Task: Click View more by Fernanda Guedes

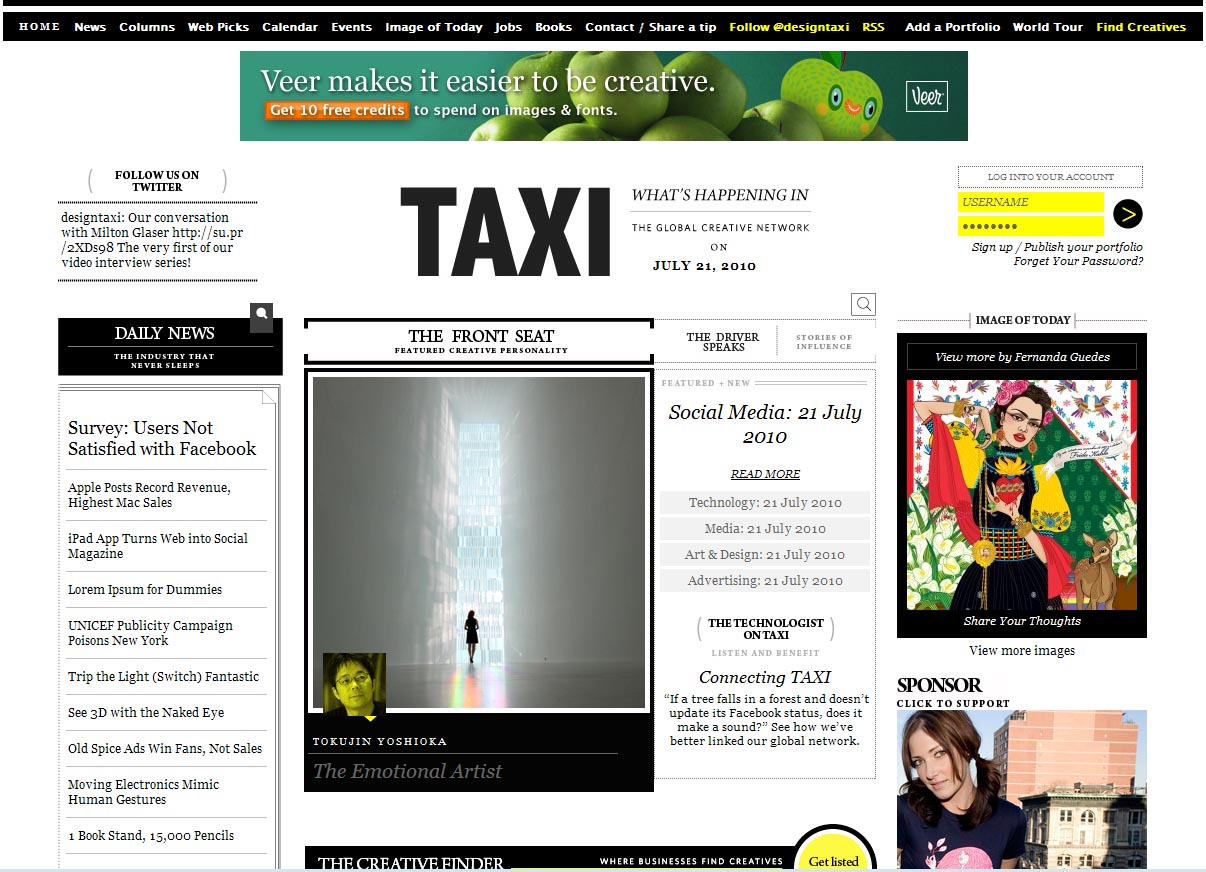Action: [1022, 357]
